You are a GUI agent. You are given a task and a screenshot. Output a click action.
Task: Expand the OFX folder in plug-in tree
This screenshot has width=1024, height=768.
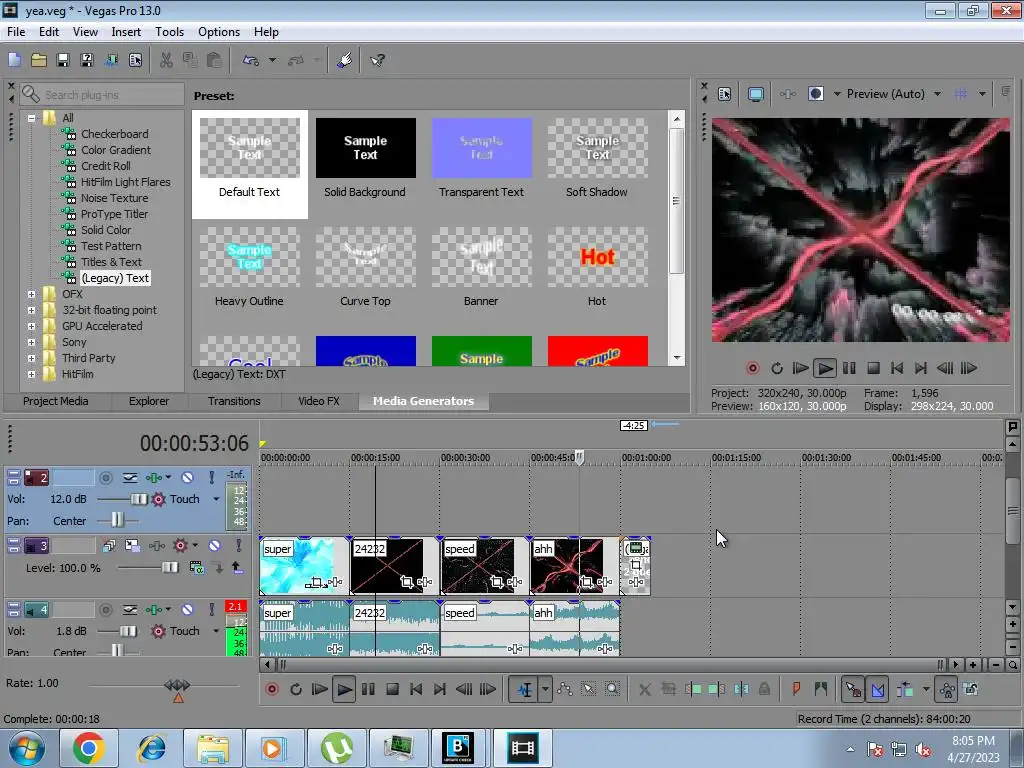click(x=31, y=295)
